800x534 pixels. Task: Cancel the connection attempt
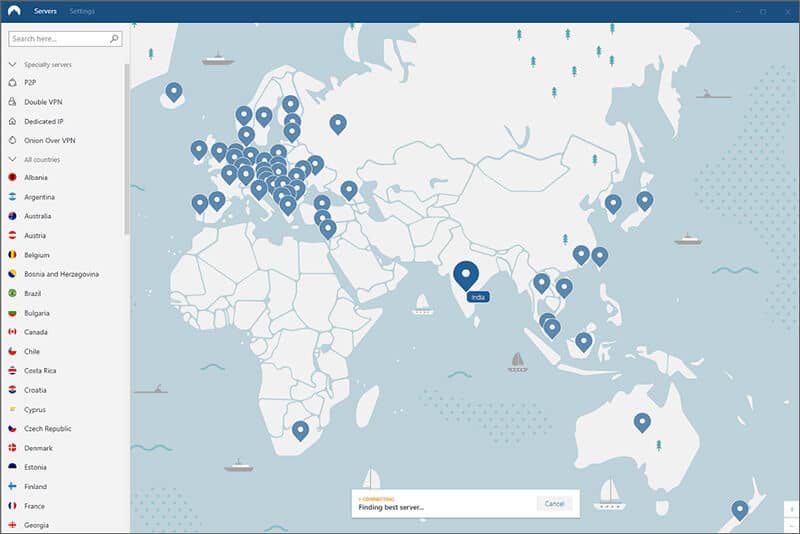pos(554,504)
